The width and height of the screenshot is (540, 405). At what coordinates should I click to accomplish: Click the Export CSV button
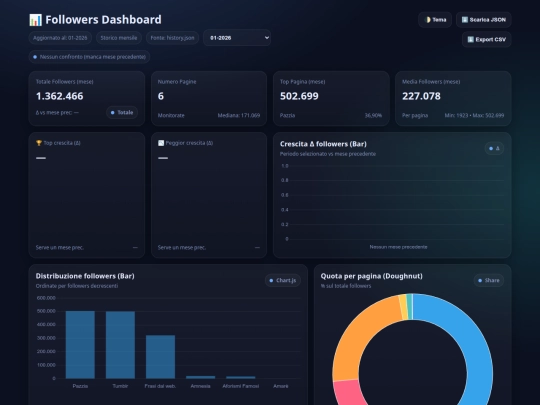(486, 39)
